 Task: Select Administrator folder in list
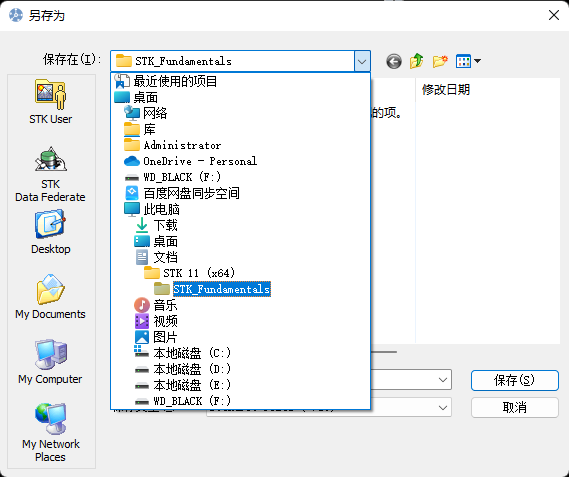[173, 145]
